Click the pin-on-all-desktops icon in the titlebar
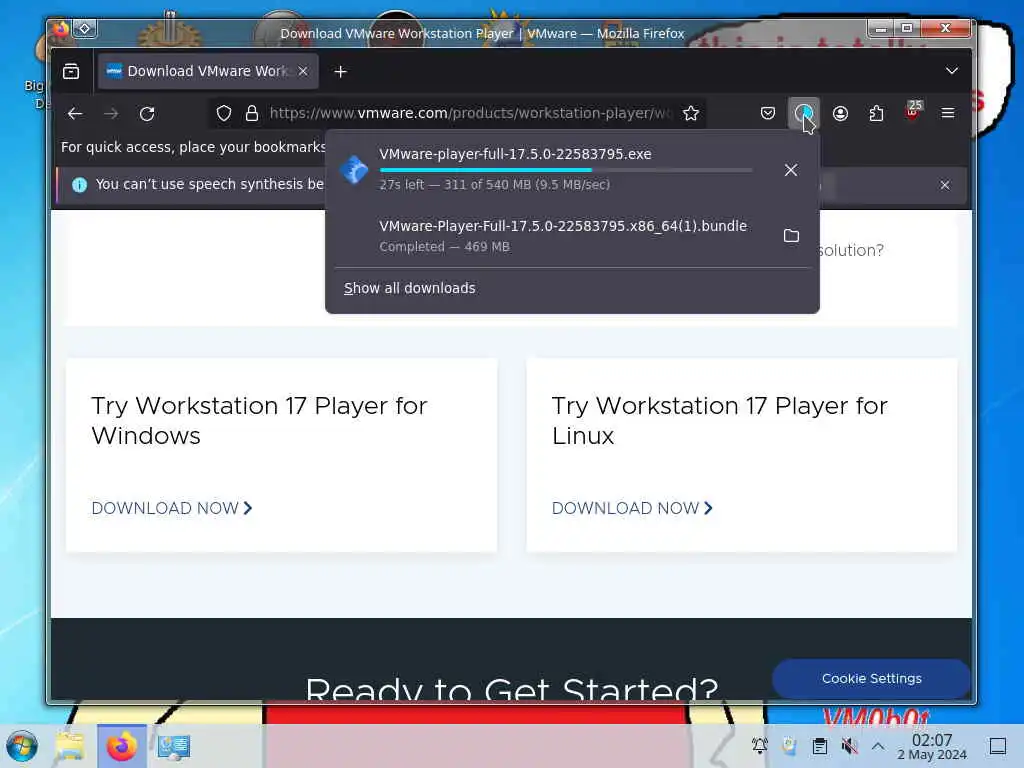Viewport: 1024px width, 768px height. click(x=85, y=28)
